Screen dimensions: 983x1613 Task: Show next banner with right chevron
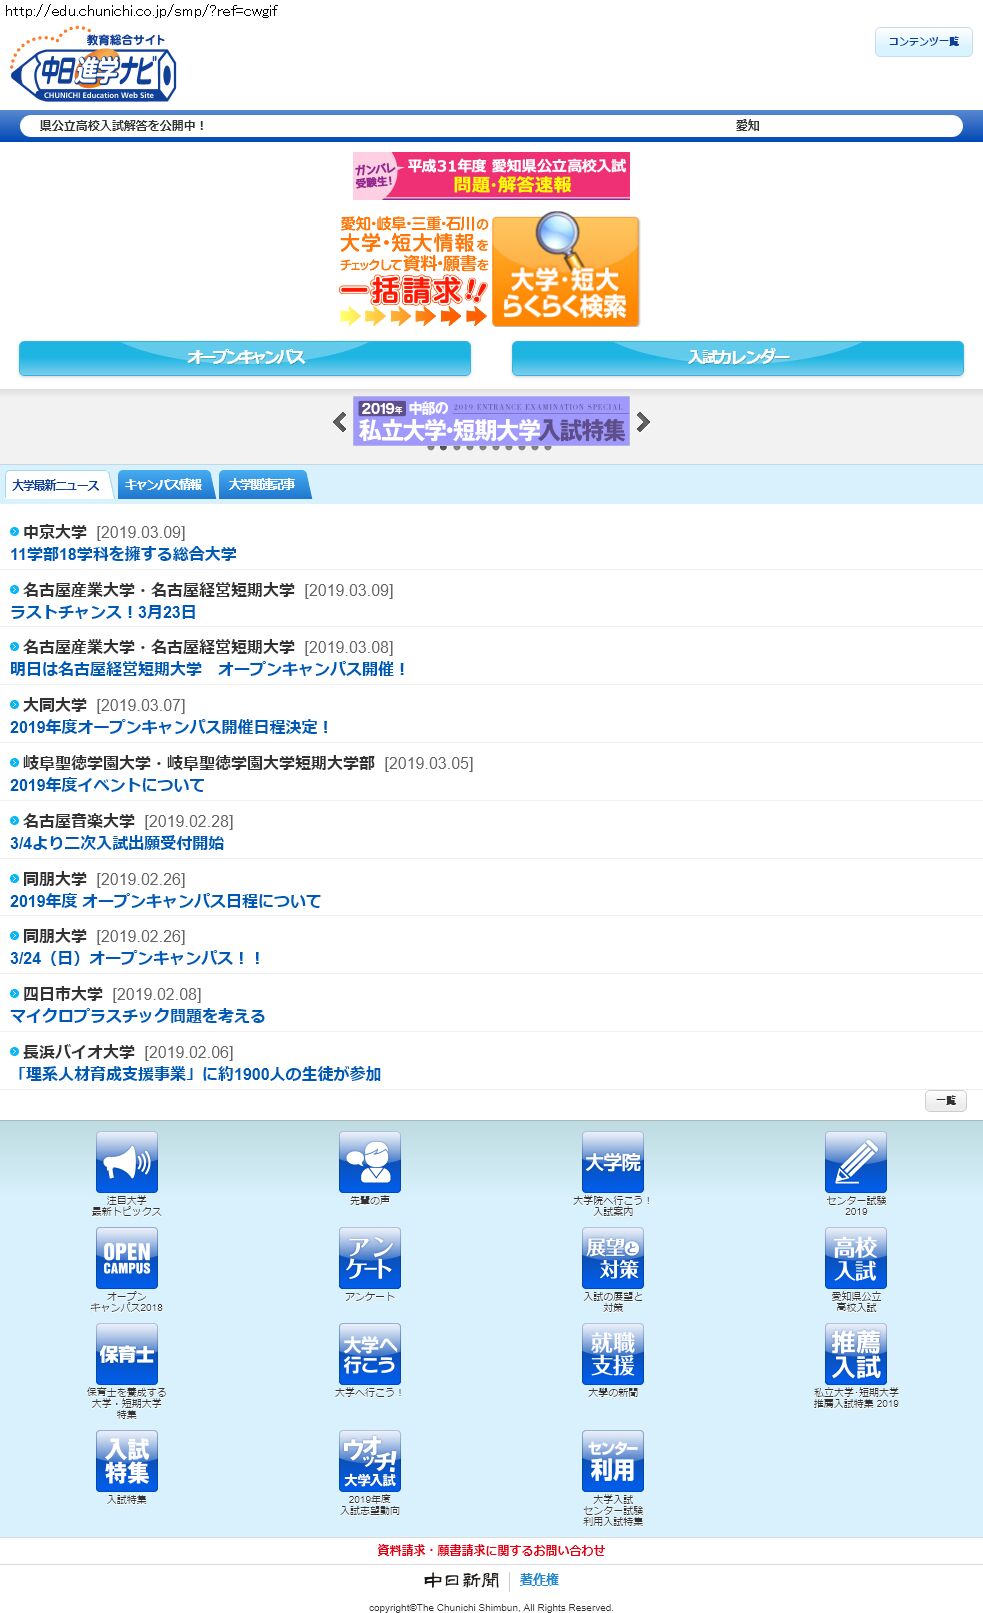click(643, 422)
